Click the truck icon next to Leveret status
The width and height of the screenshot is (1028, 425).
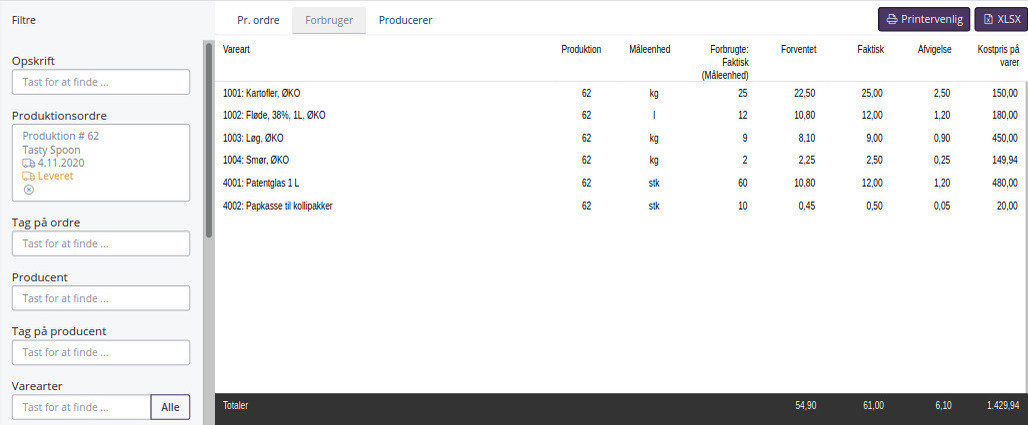point(29,176)
